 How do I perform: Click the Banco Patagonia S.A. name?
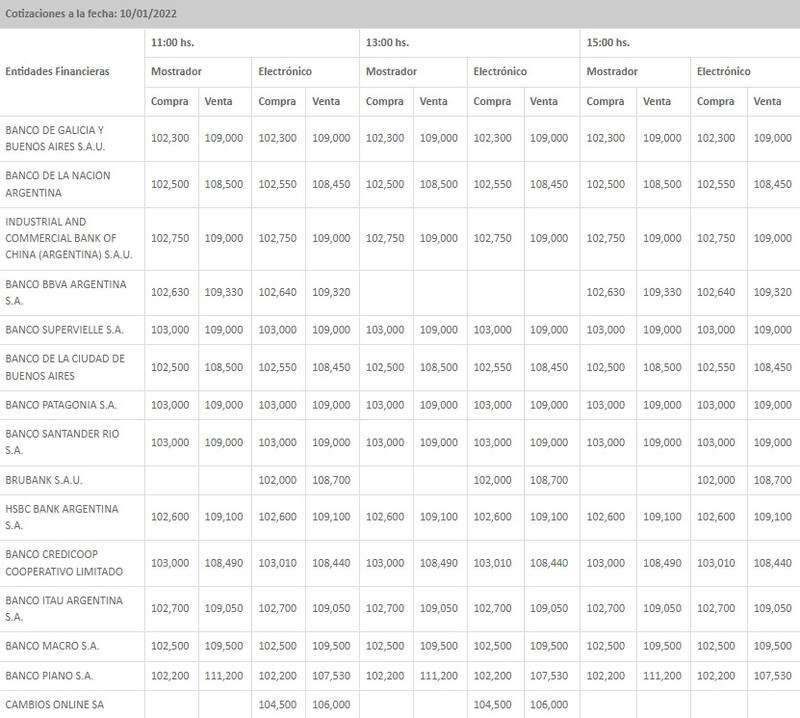62,404
